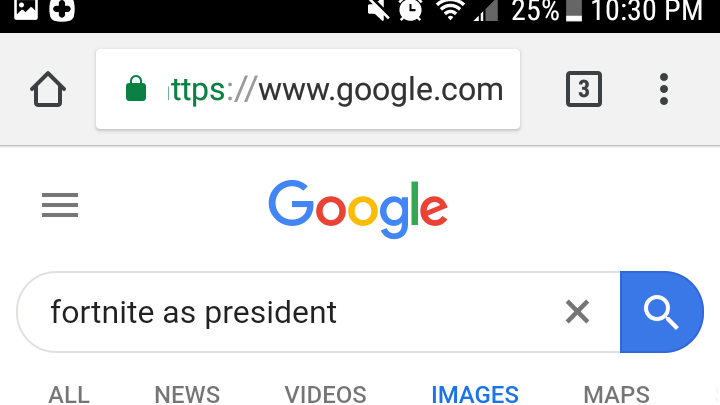Tap the 25% battery indicator
The width and height of the screenshot is (720, 405).
[546, 10]
